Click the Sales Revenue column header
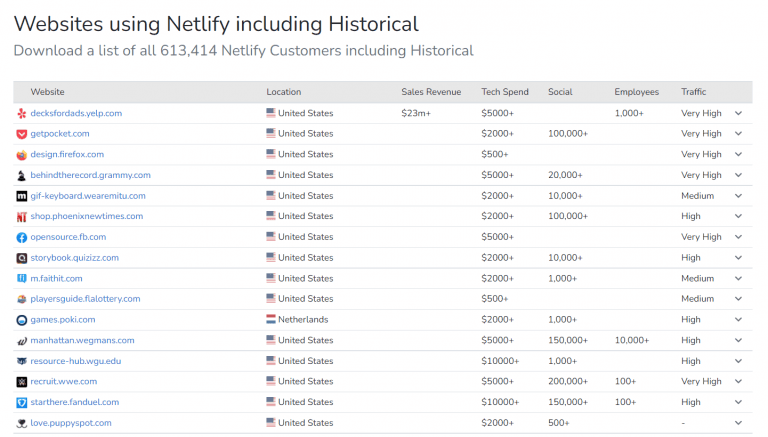 tap(431, 92)
